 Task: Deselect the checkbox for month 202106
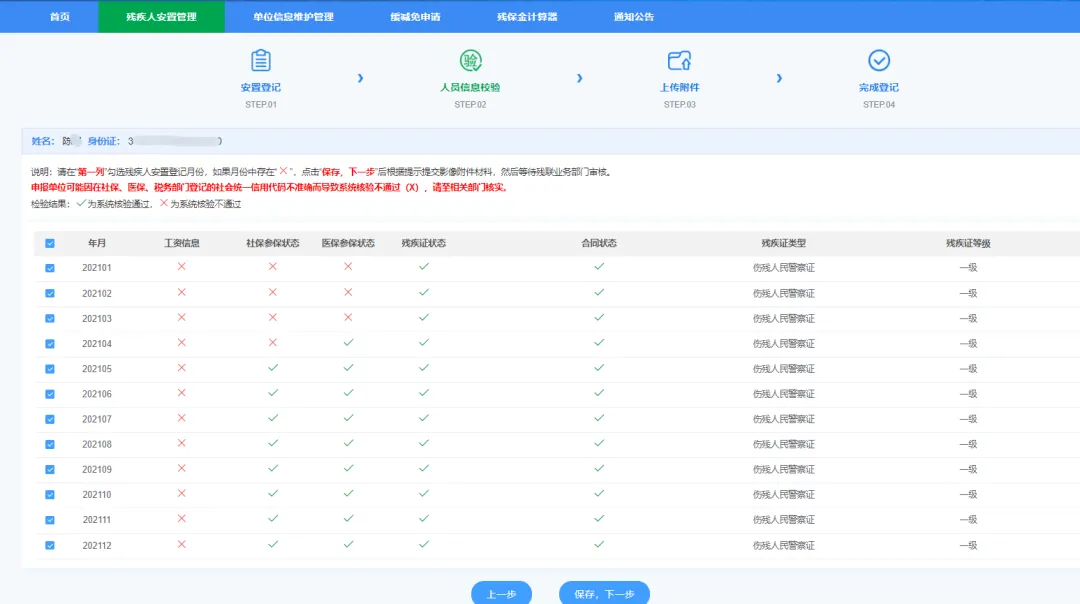point(50,394)
